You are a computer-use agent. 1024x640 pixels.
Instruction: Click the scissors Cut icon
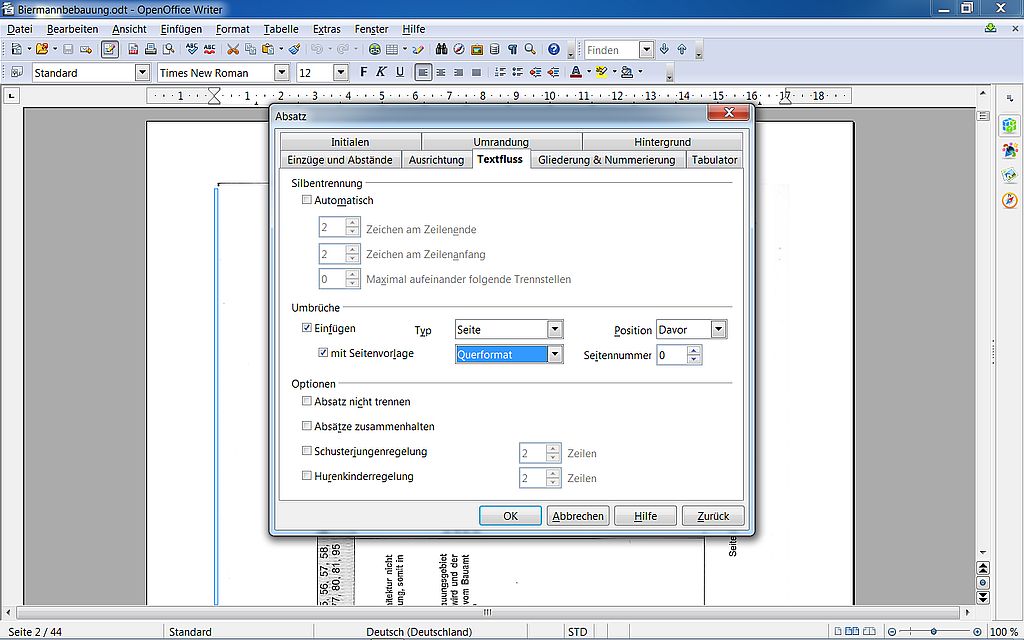tap(233, 49)
